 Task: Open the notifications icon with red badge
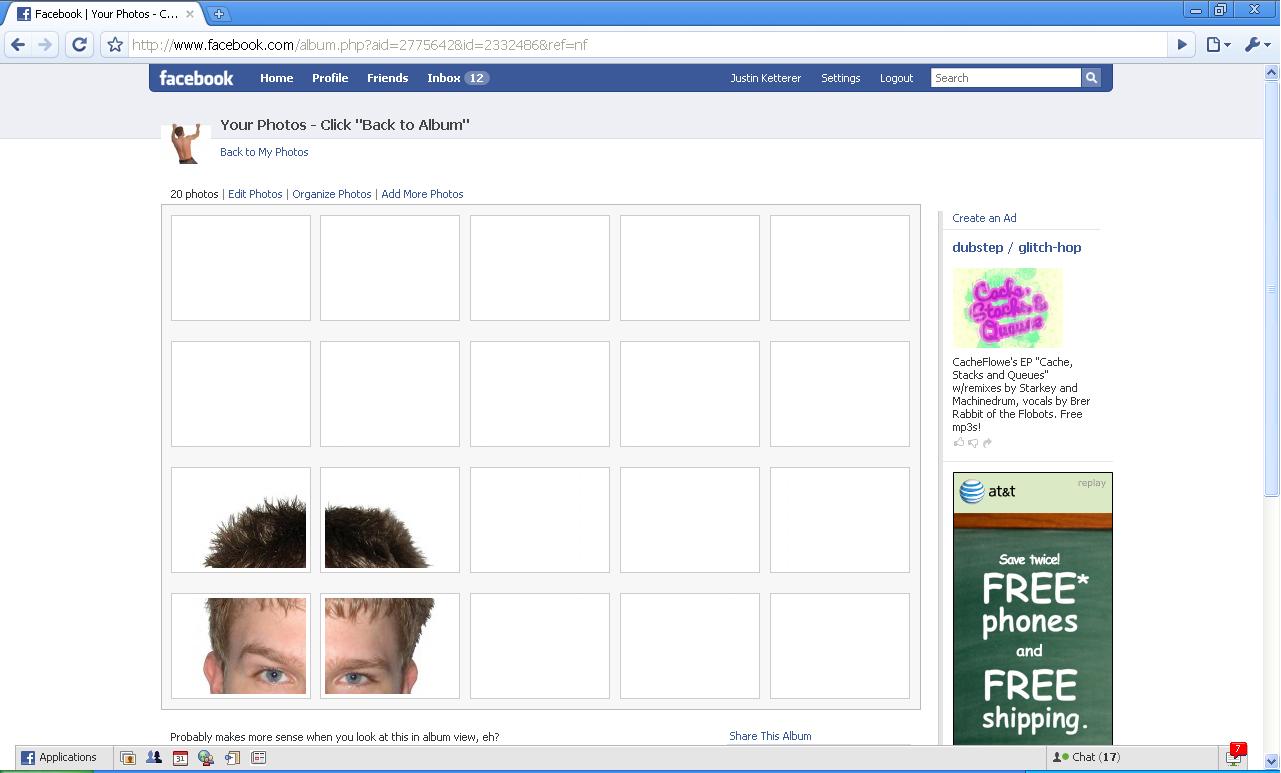click(x=1234, y=757)
